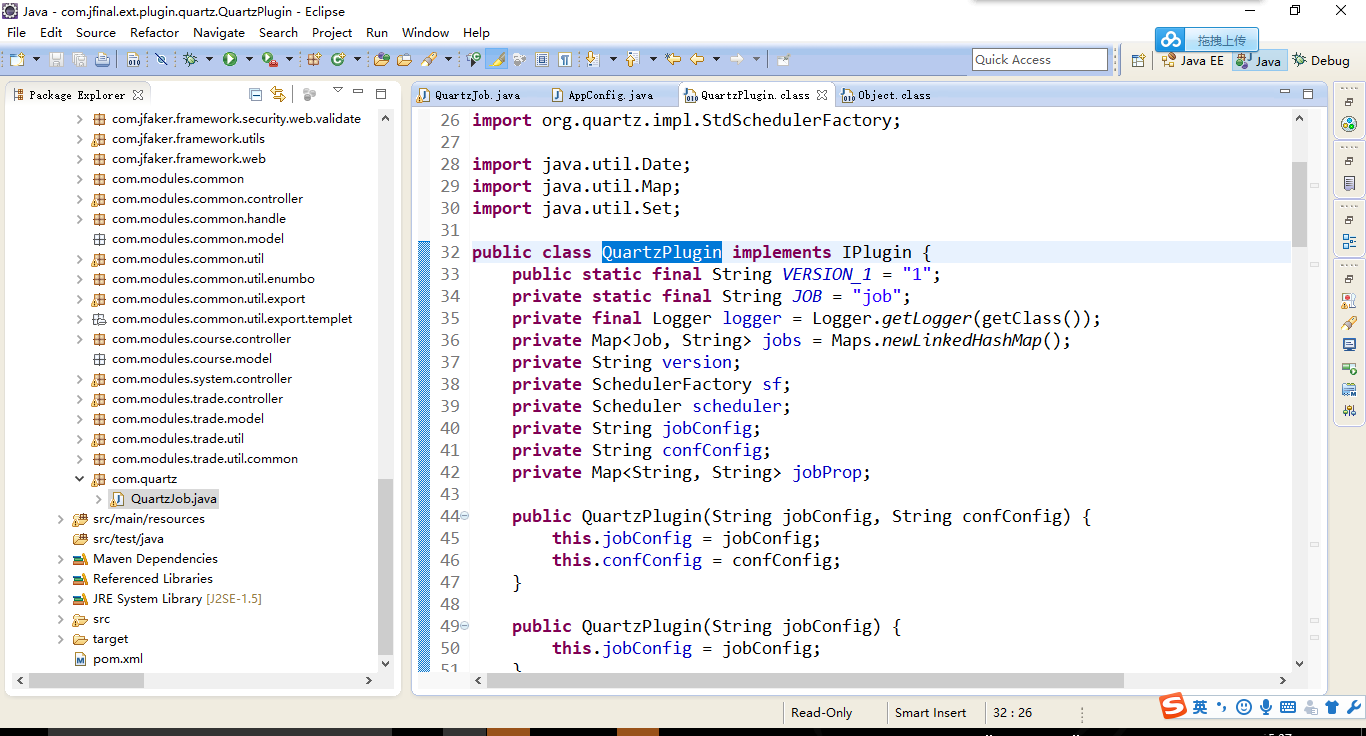This screenshot has height=736, width=1366.
Task: Click the Open Type toolbar icon
Action: (x=381, y=60)
